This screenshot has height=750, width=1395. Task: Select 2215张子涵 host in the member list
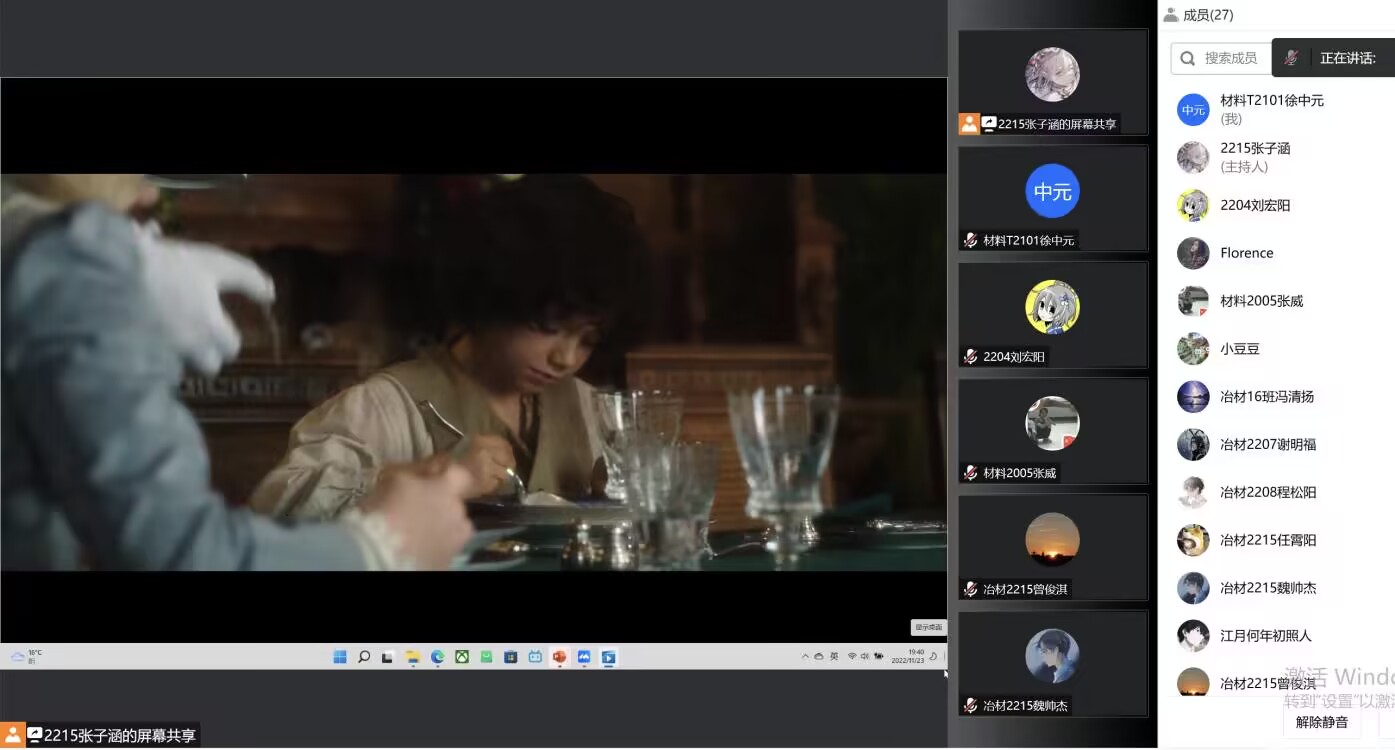[x=1255, y=157]
